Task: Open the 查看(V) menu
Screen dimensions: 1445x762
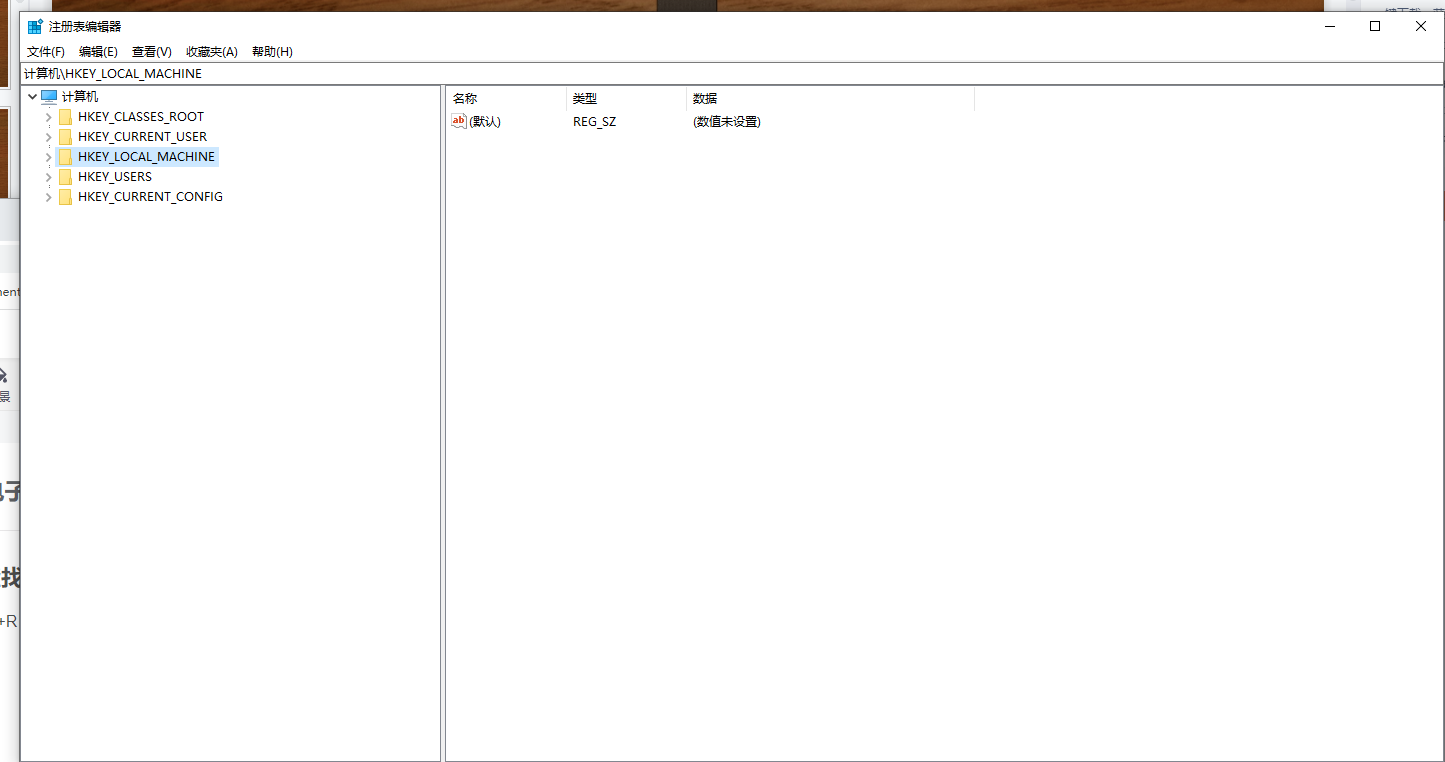Action: pos(151,51)
